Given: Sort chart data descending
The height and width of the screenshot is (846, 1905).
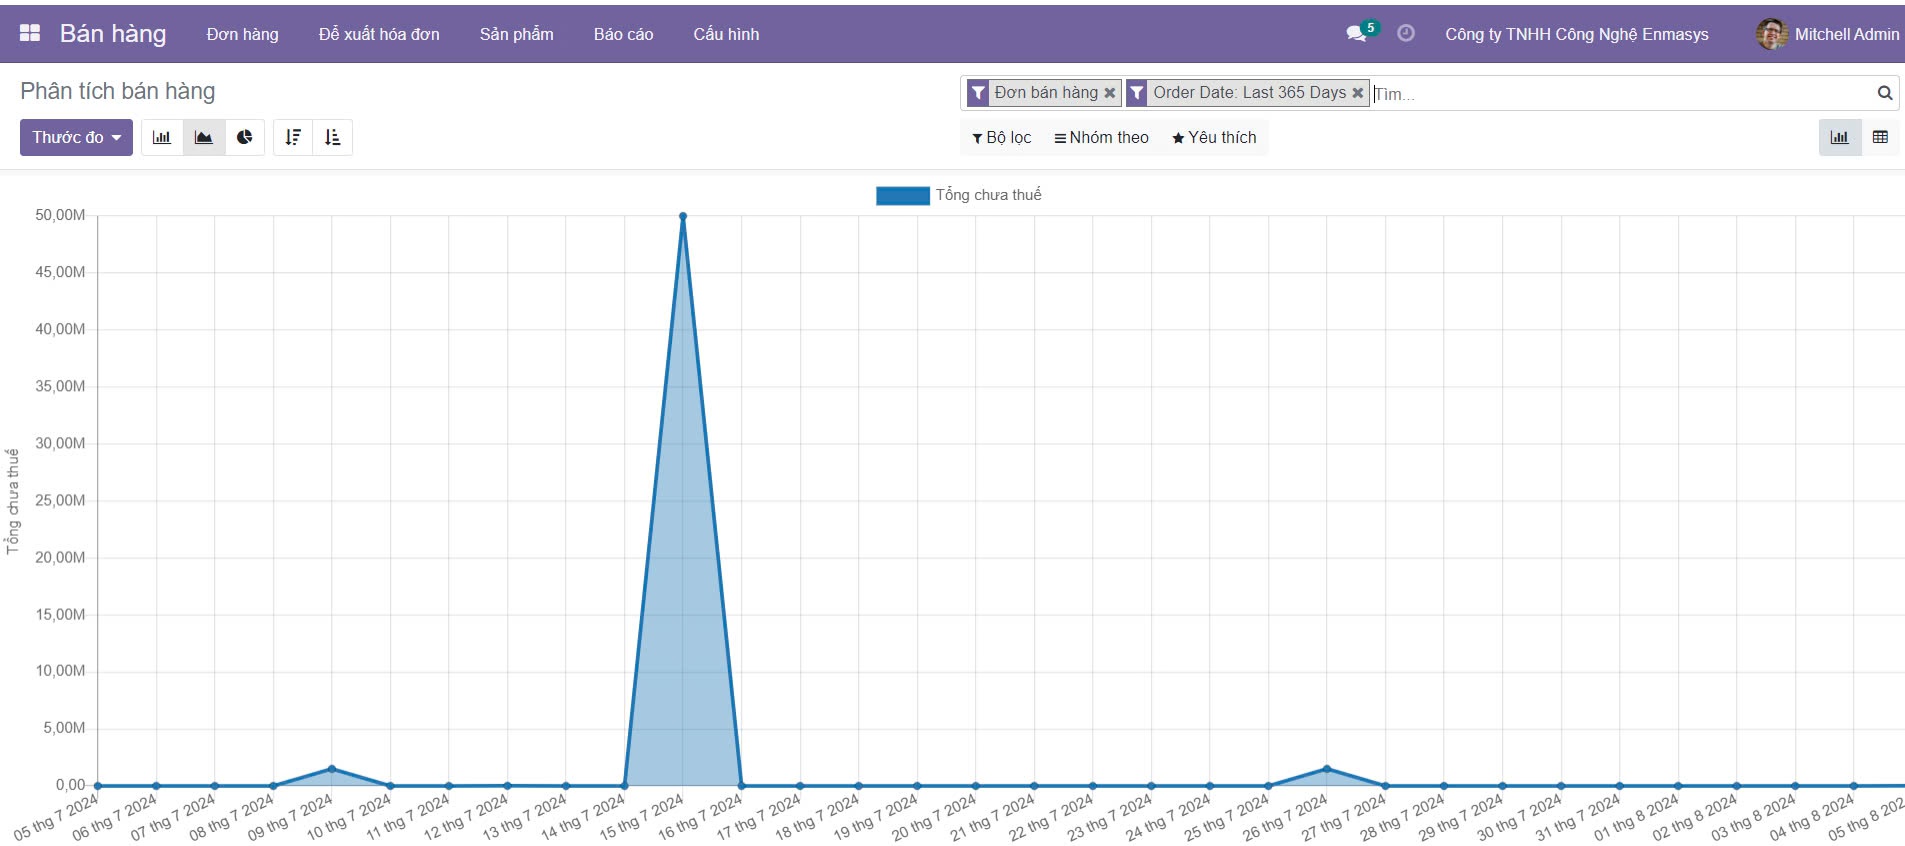Looking at the screenshot, I should coord(293,137).
